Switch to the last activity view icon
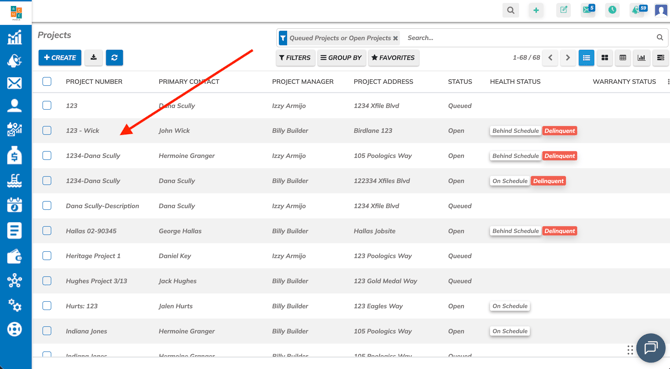Image resolution: width=670 pixels, height=369 pixels. 661,58
